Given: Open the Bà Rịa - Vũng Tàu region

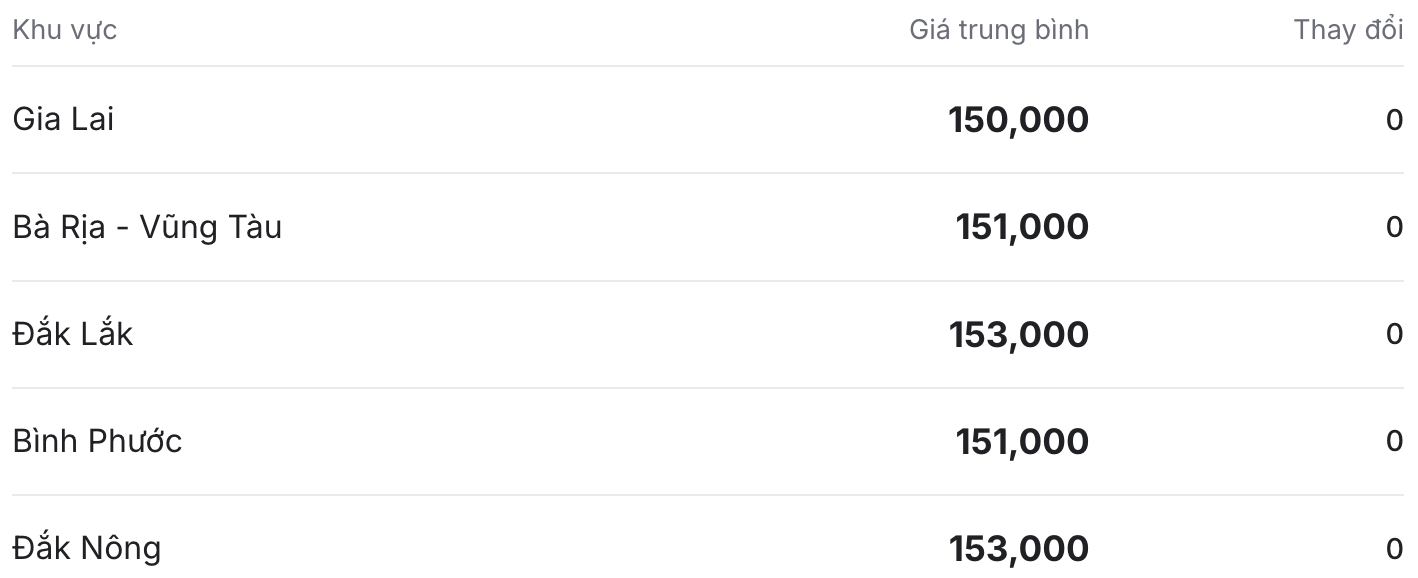Looking at the screenshot, I should pyautogui.click(x=147, y=227).
